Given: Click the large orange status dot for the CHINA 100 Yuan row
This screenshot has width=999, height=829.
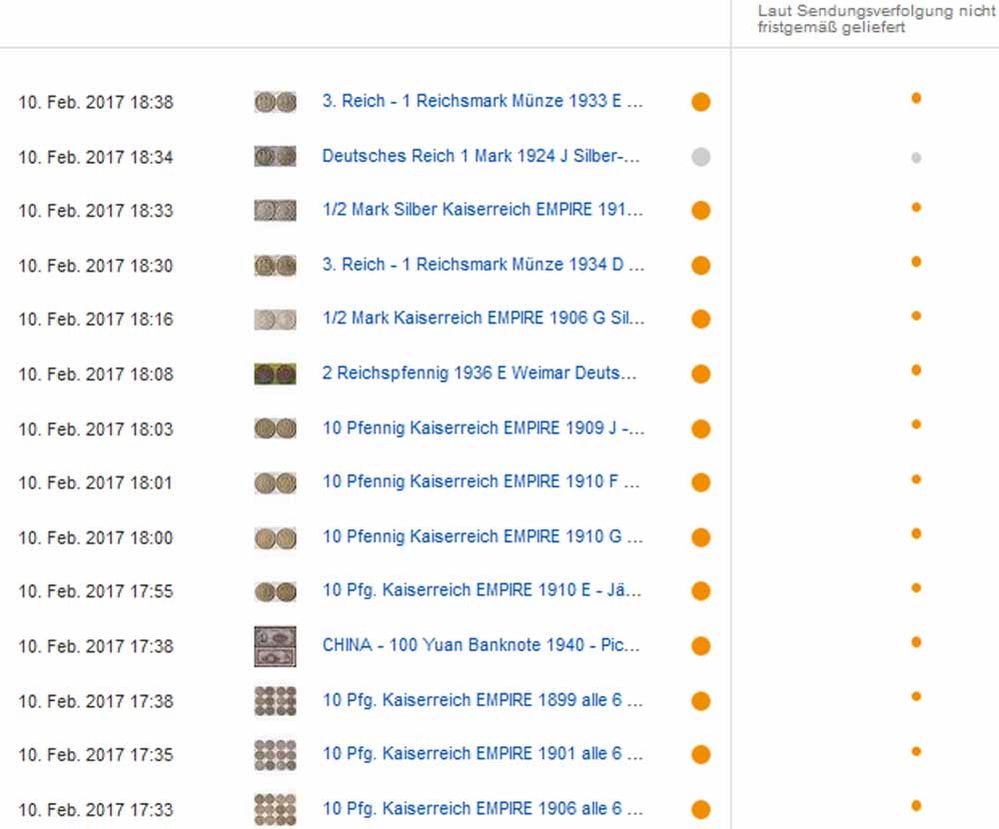Looking at the screenshot, I should point(701,646).
